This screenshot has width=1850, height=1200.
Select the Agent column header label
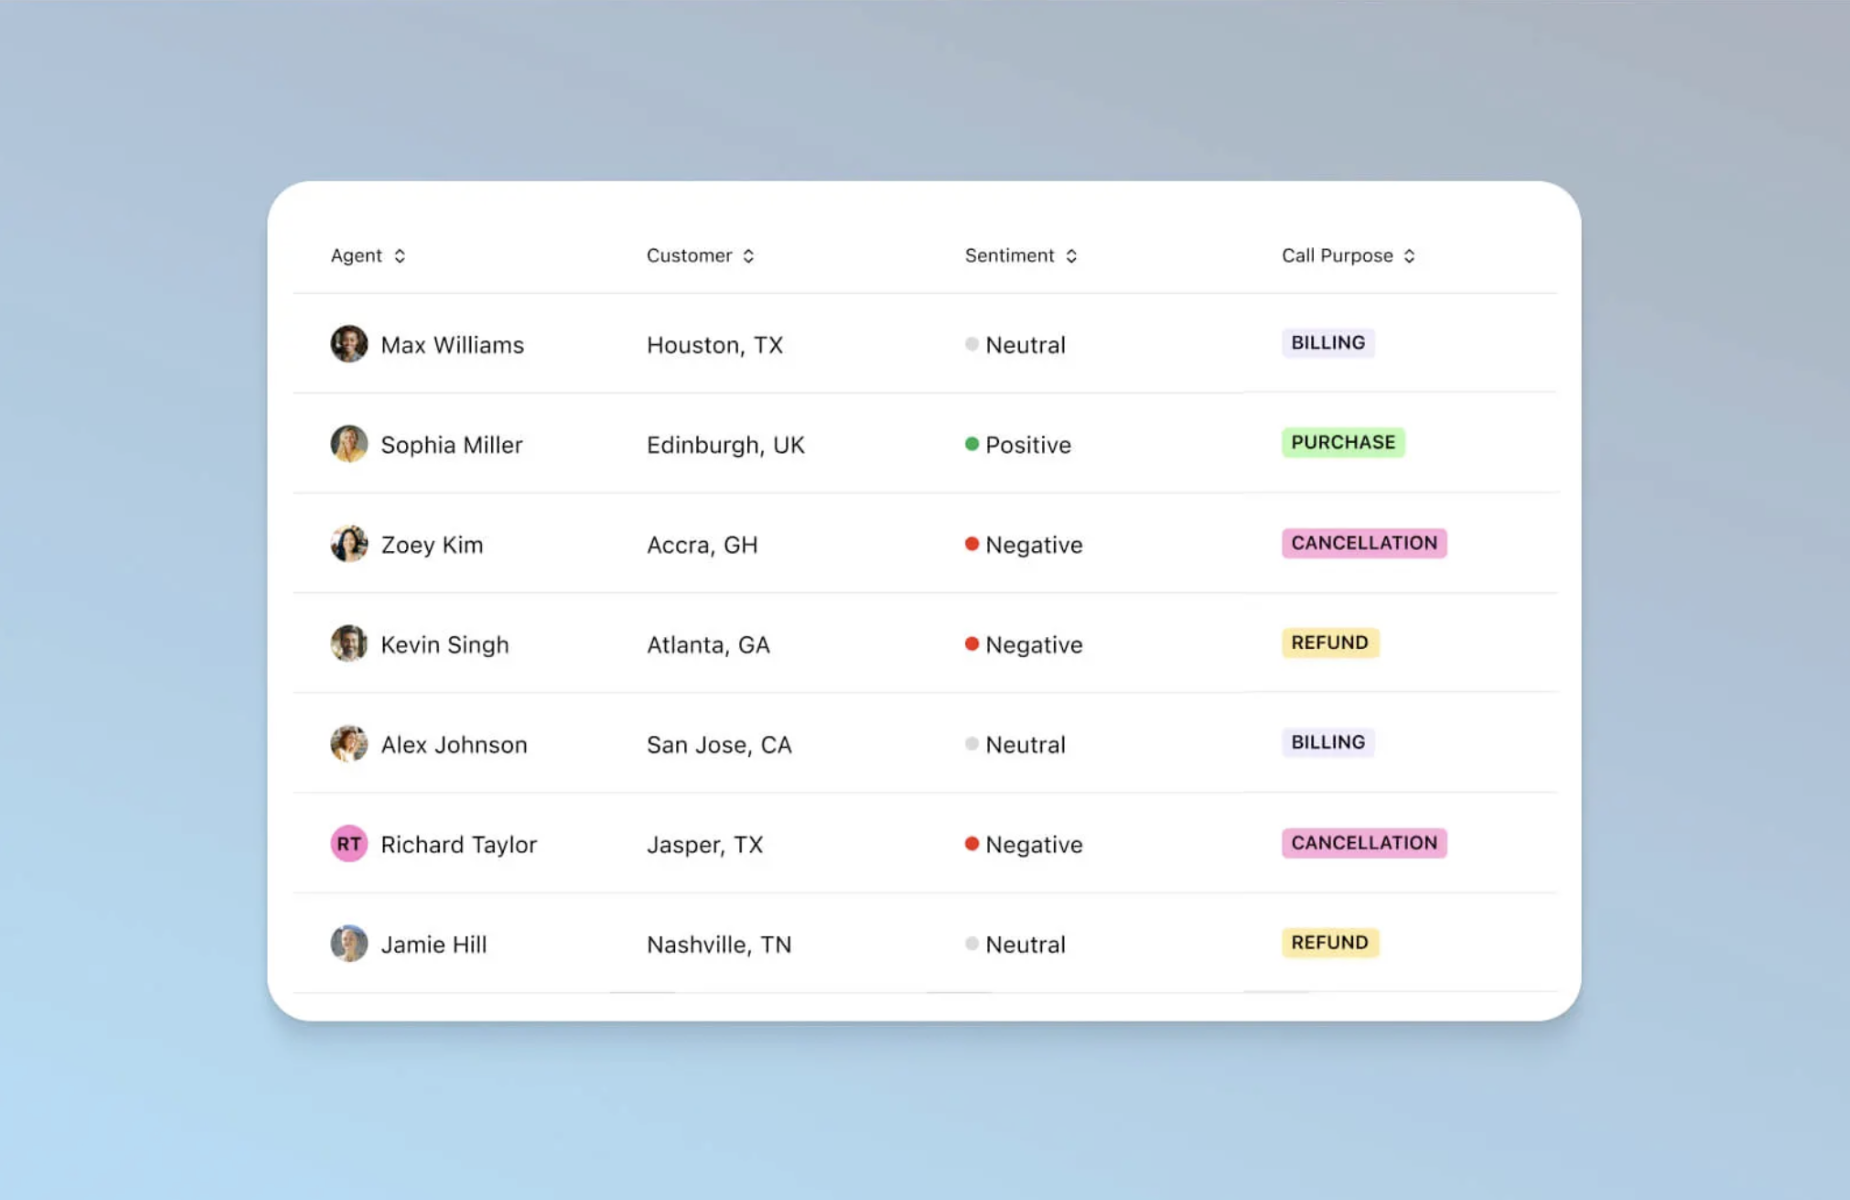point(356,255)
